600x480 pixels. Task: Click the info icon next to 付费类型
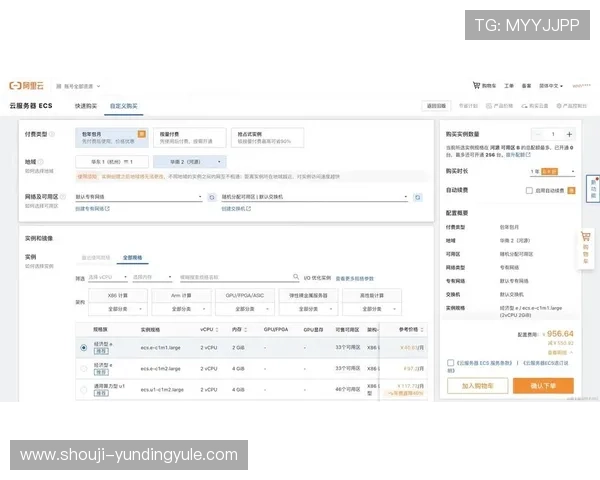point(52,134)
